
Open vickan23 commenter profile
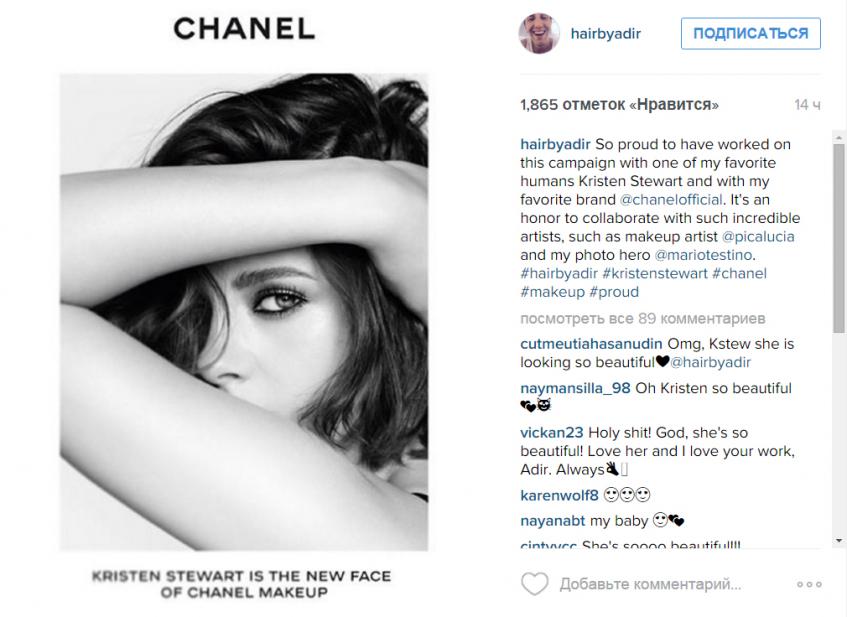(x=552, y=433)
